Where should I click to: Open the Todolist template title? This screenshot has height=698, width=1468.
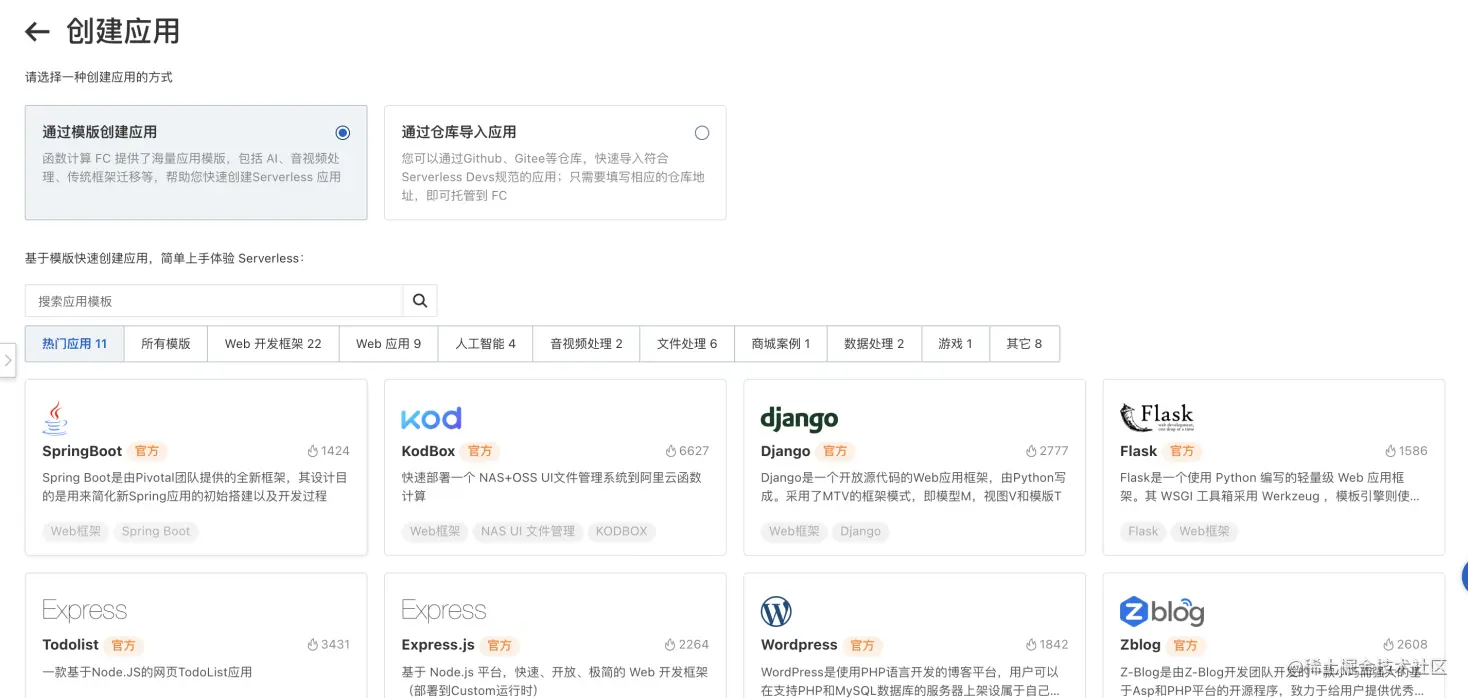pos(70,645)
